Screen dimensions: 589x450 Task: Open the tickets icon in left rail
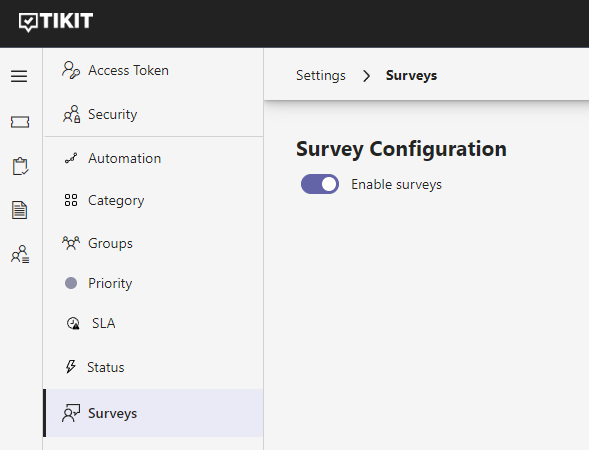pyautogui.click(x=20, y=122)
